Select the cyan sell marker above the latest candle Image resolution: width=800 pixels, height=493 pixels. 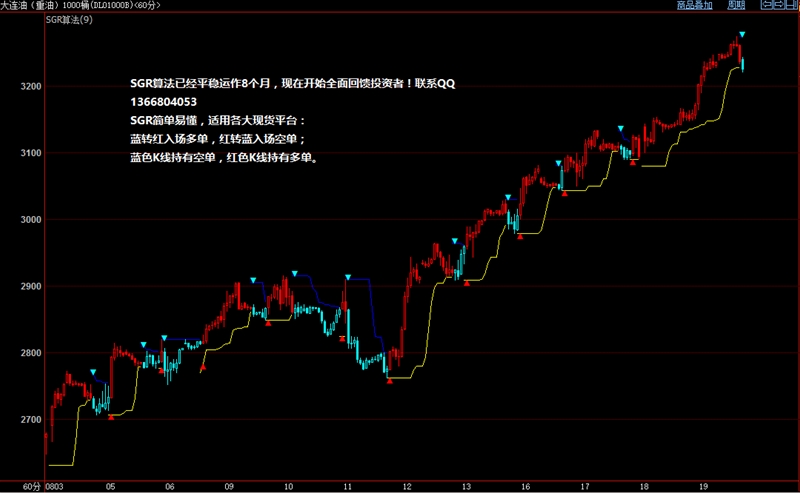tap(742, 35)
